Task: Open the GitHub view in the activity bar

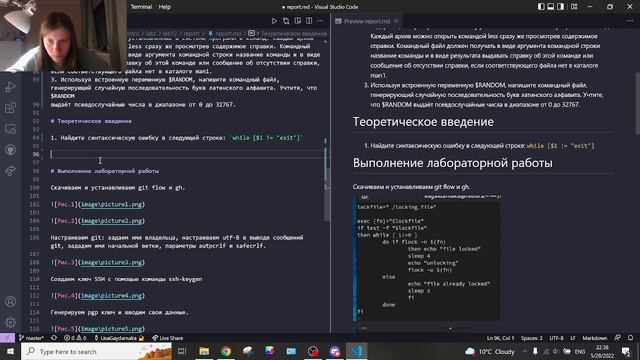Action: (x=10, y=150)
